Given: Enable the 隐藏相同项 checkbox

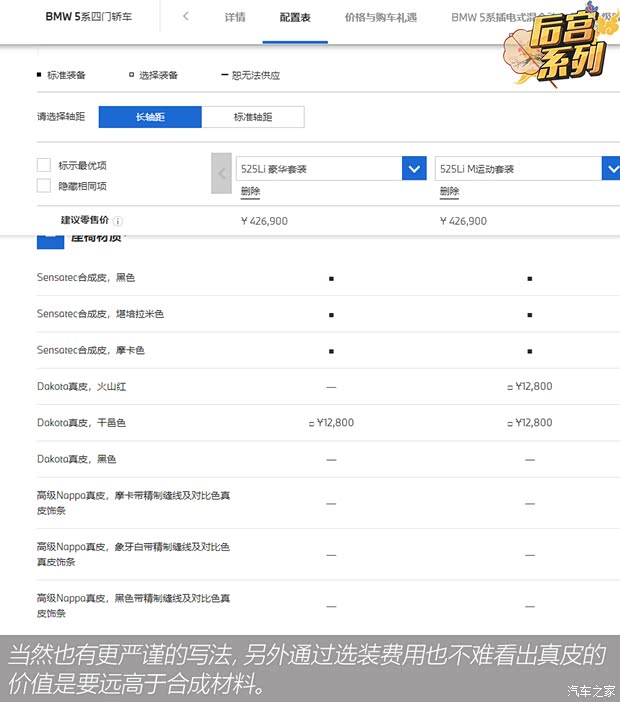Looking at the screenshot, I should click(x=44, y=185).
